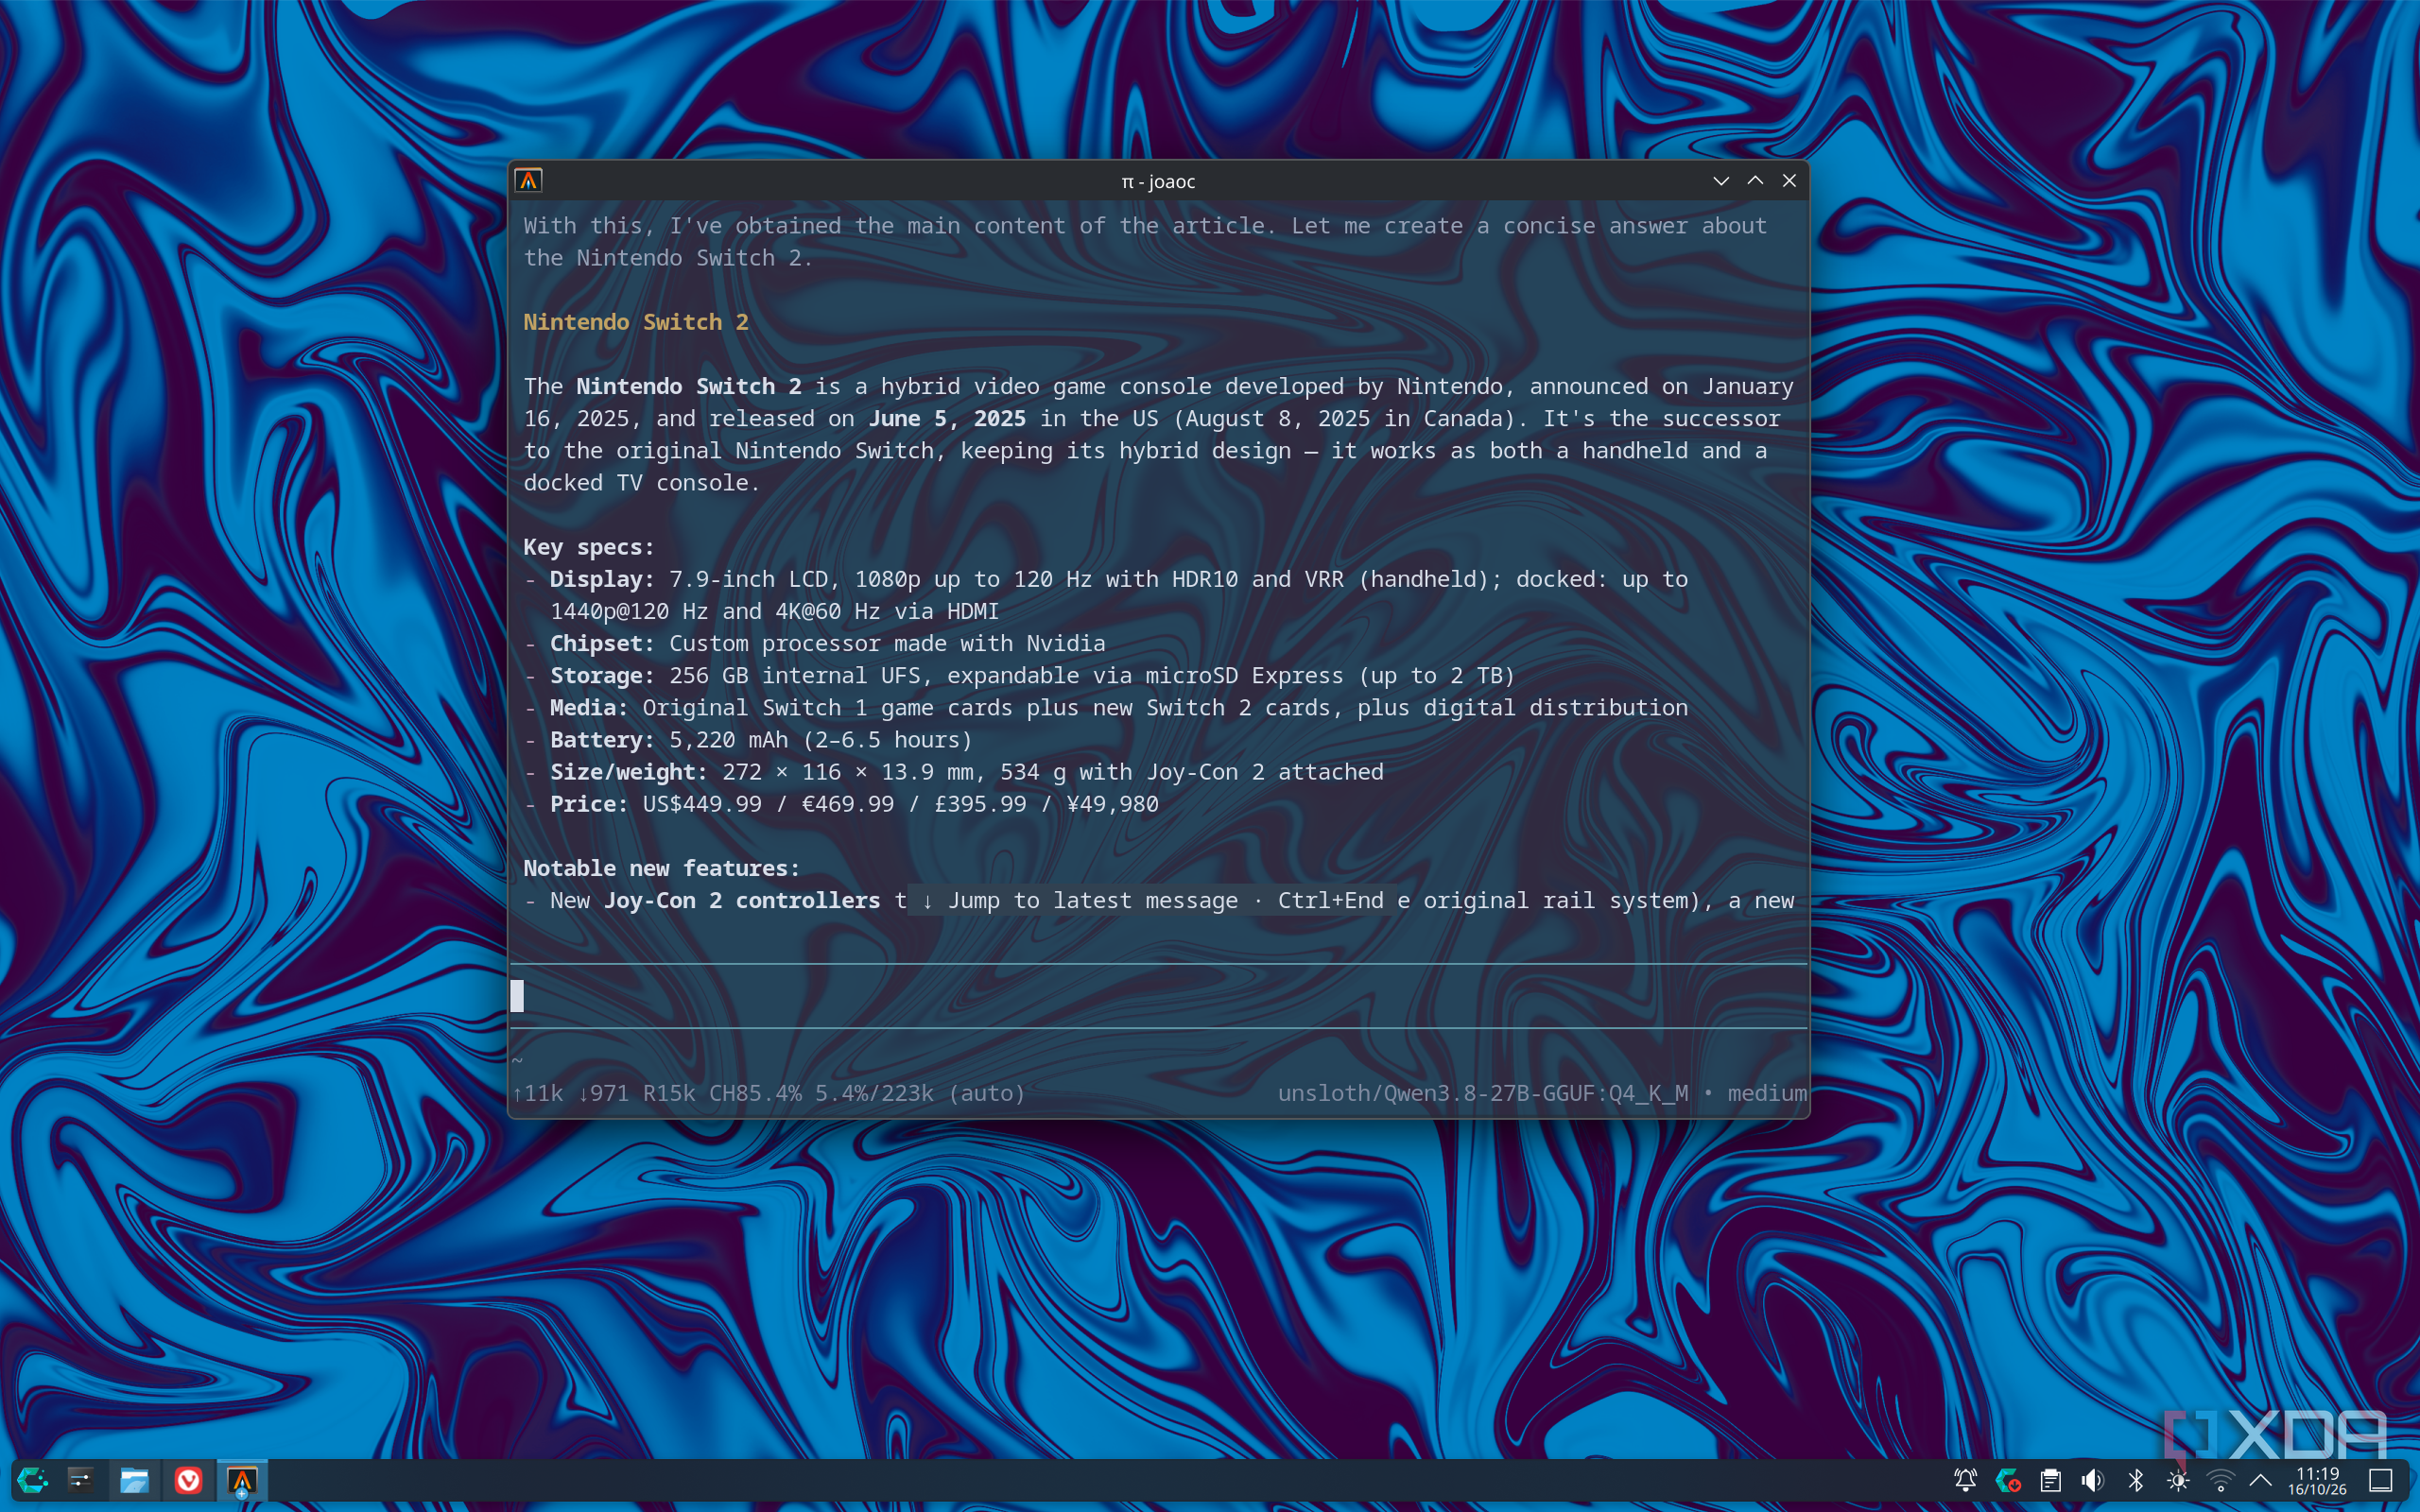Open the CachyOS application launcher
Image resolution: width=2420 pixels, height=1512 pixels.
point(32,1480)
